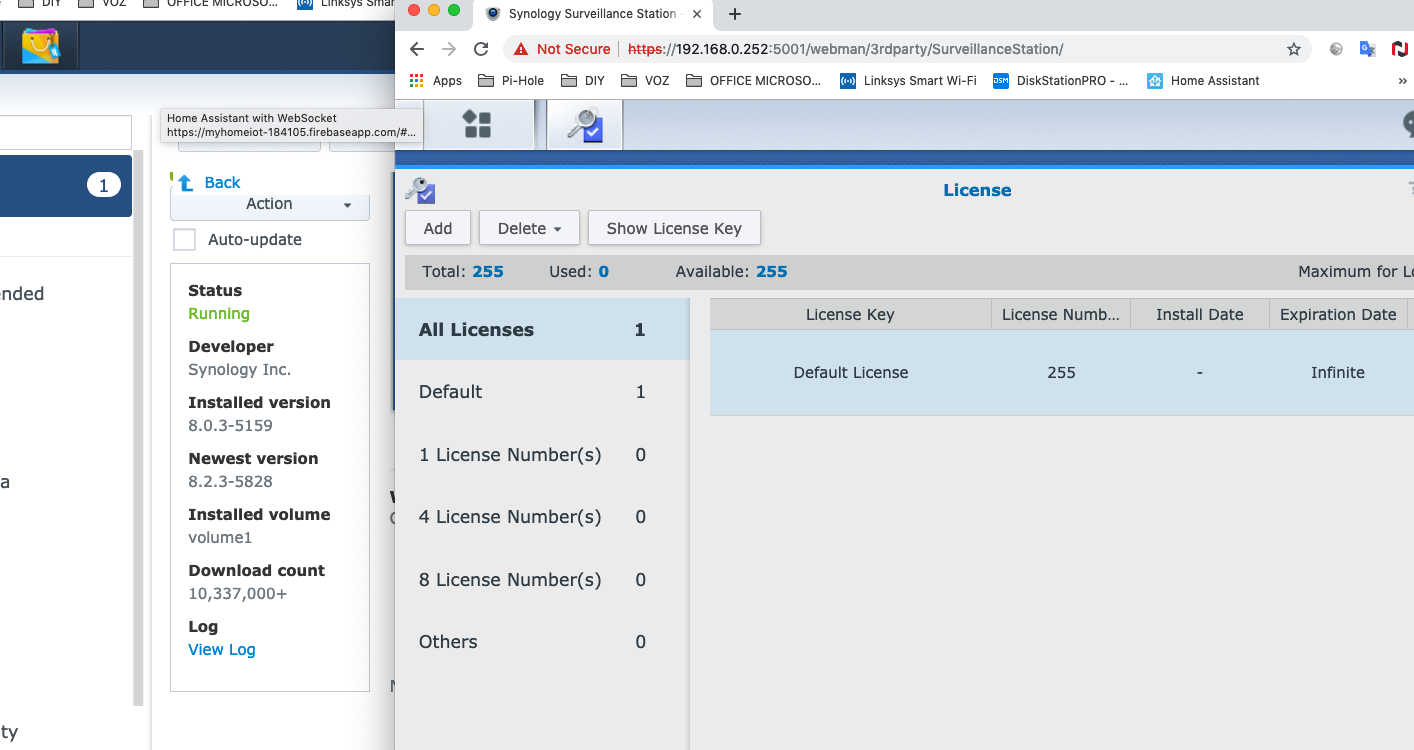Click Available 255 value in summary bar
Viewport: 1414px width, 750px height.
[x=772, y=272]
